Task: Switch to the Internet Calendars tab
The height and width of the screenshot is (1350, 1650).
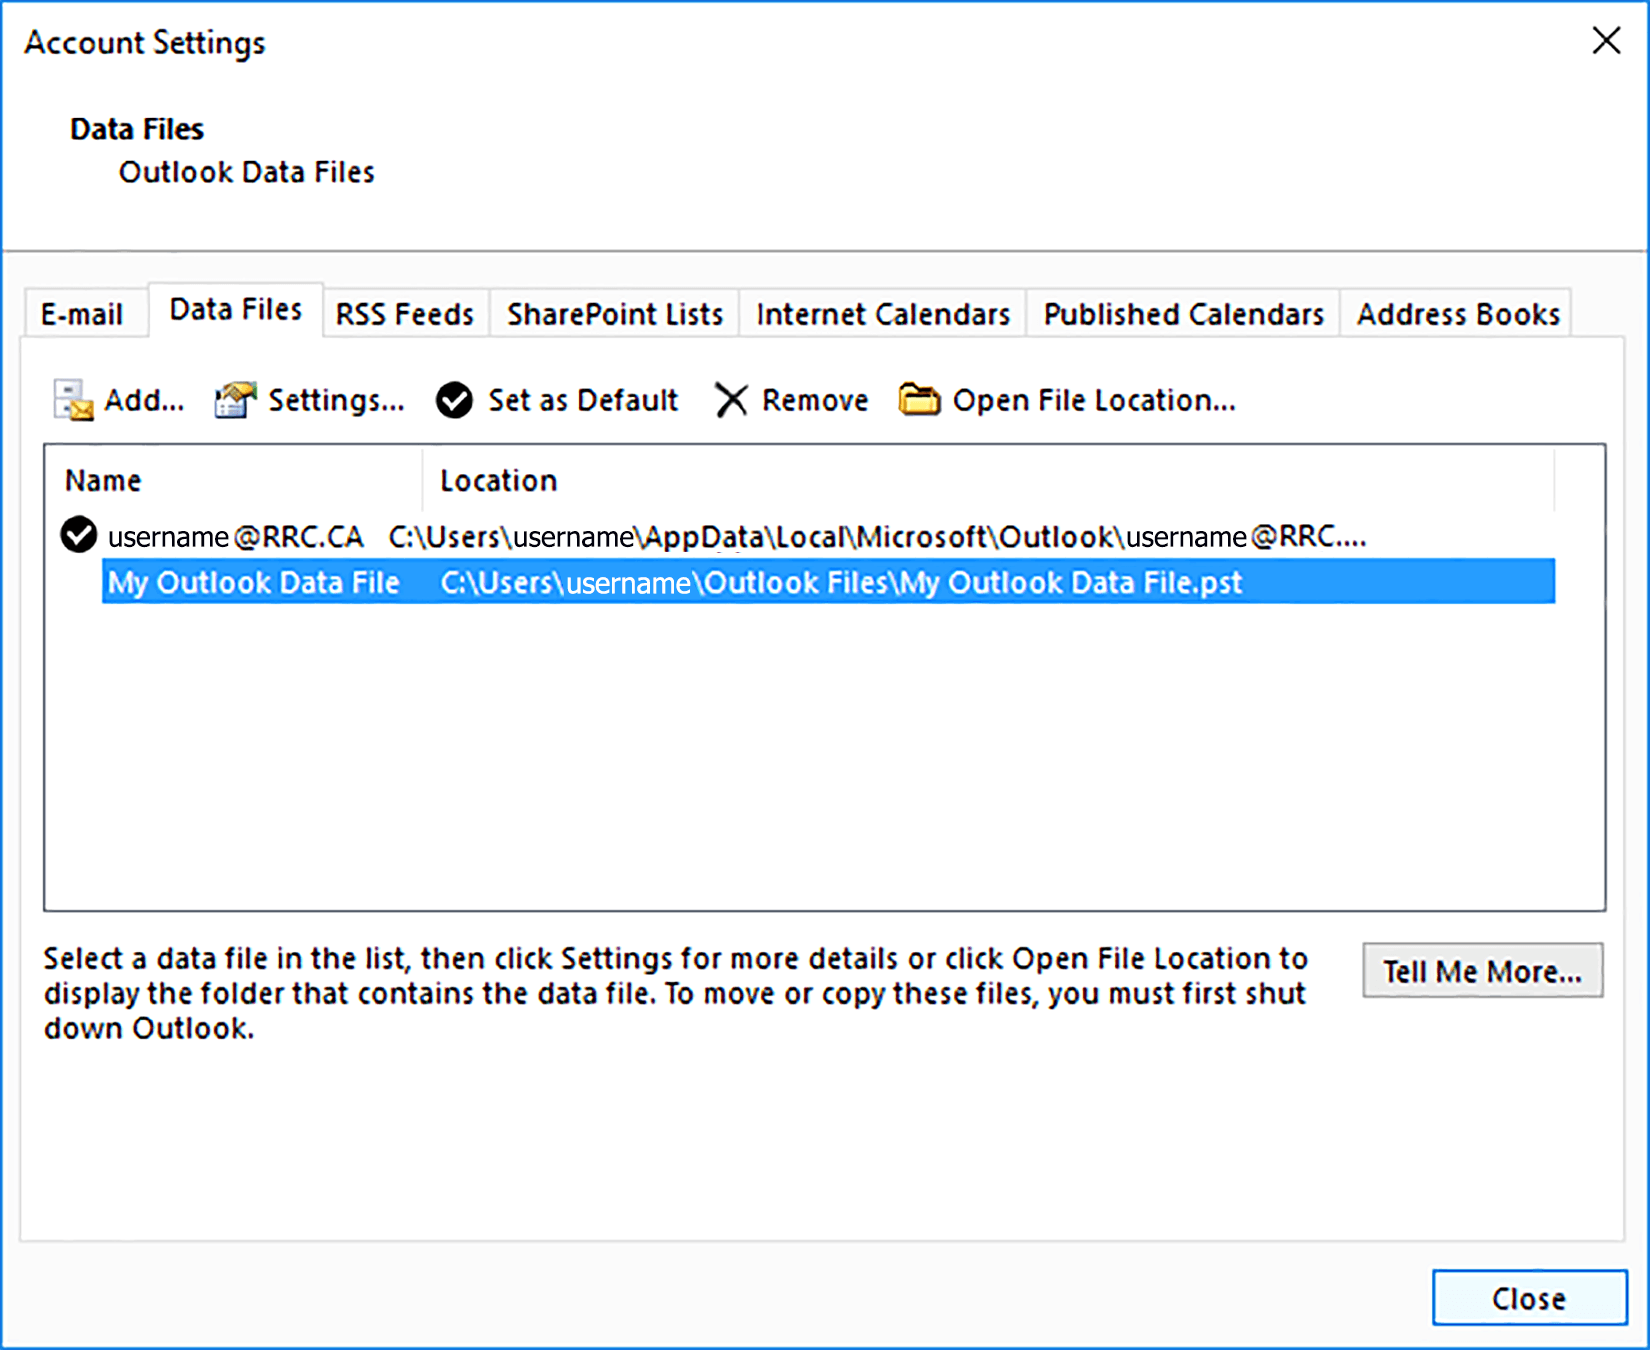Action: 881,312
